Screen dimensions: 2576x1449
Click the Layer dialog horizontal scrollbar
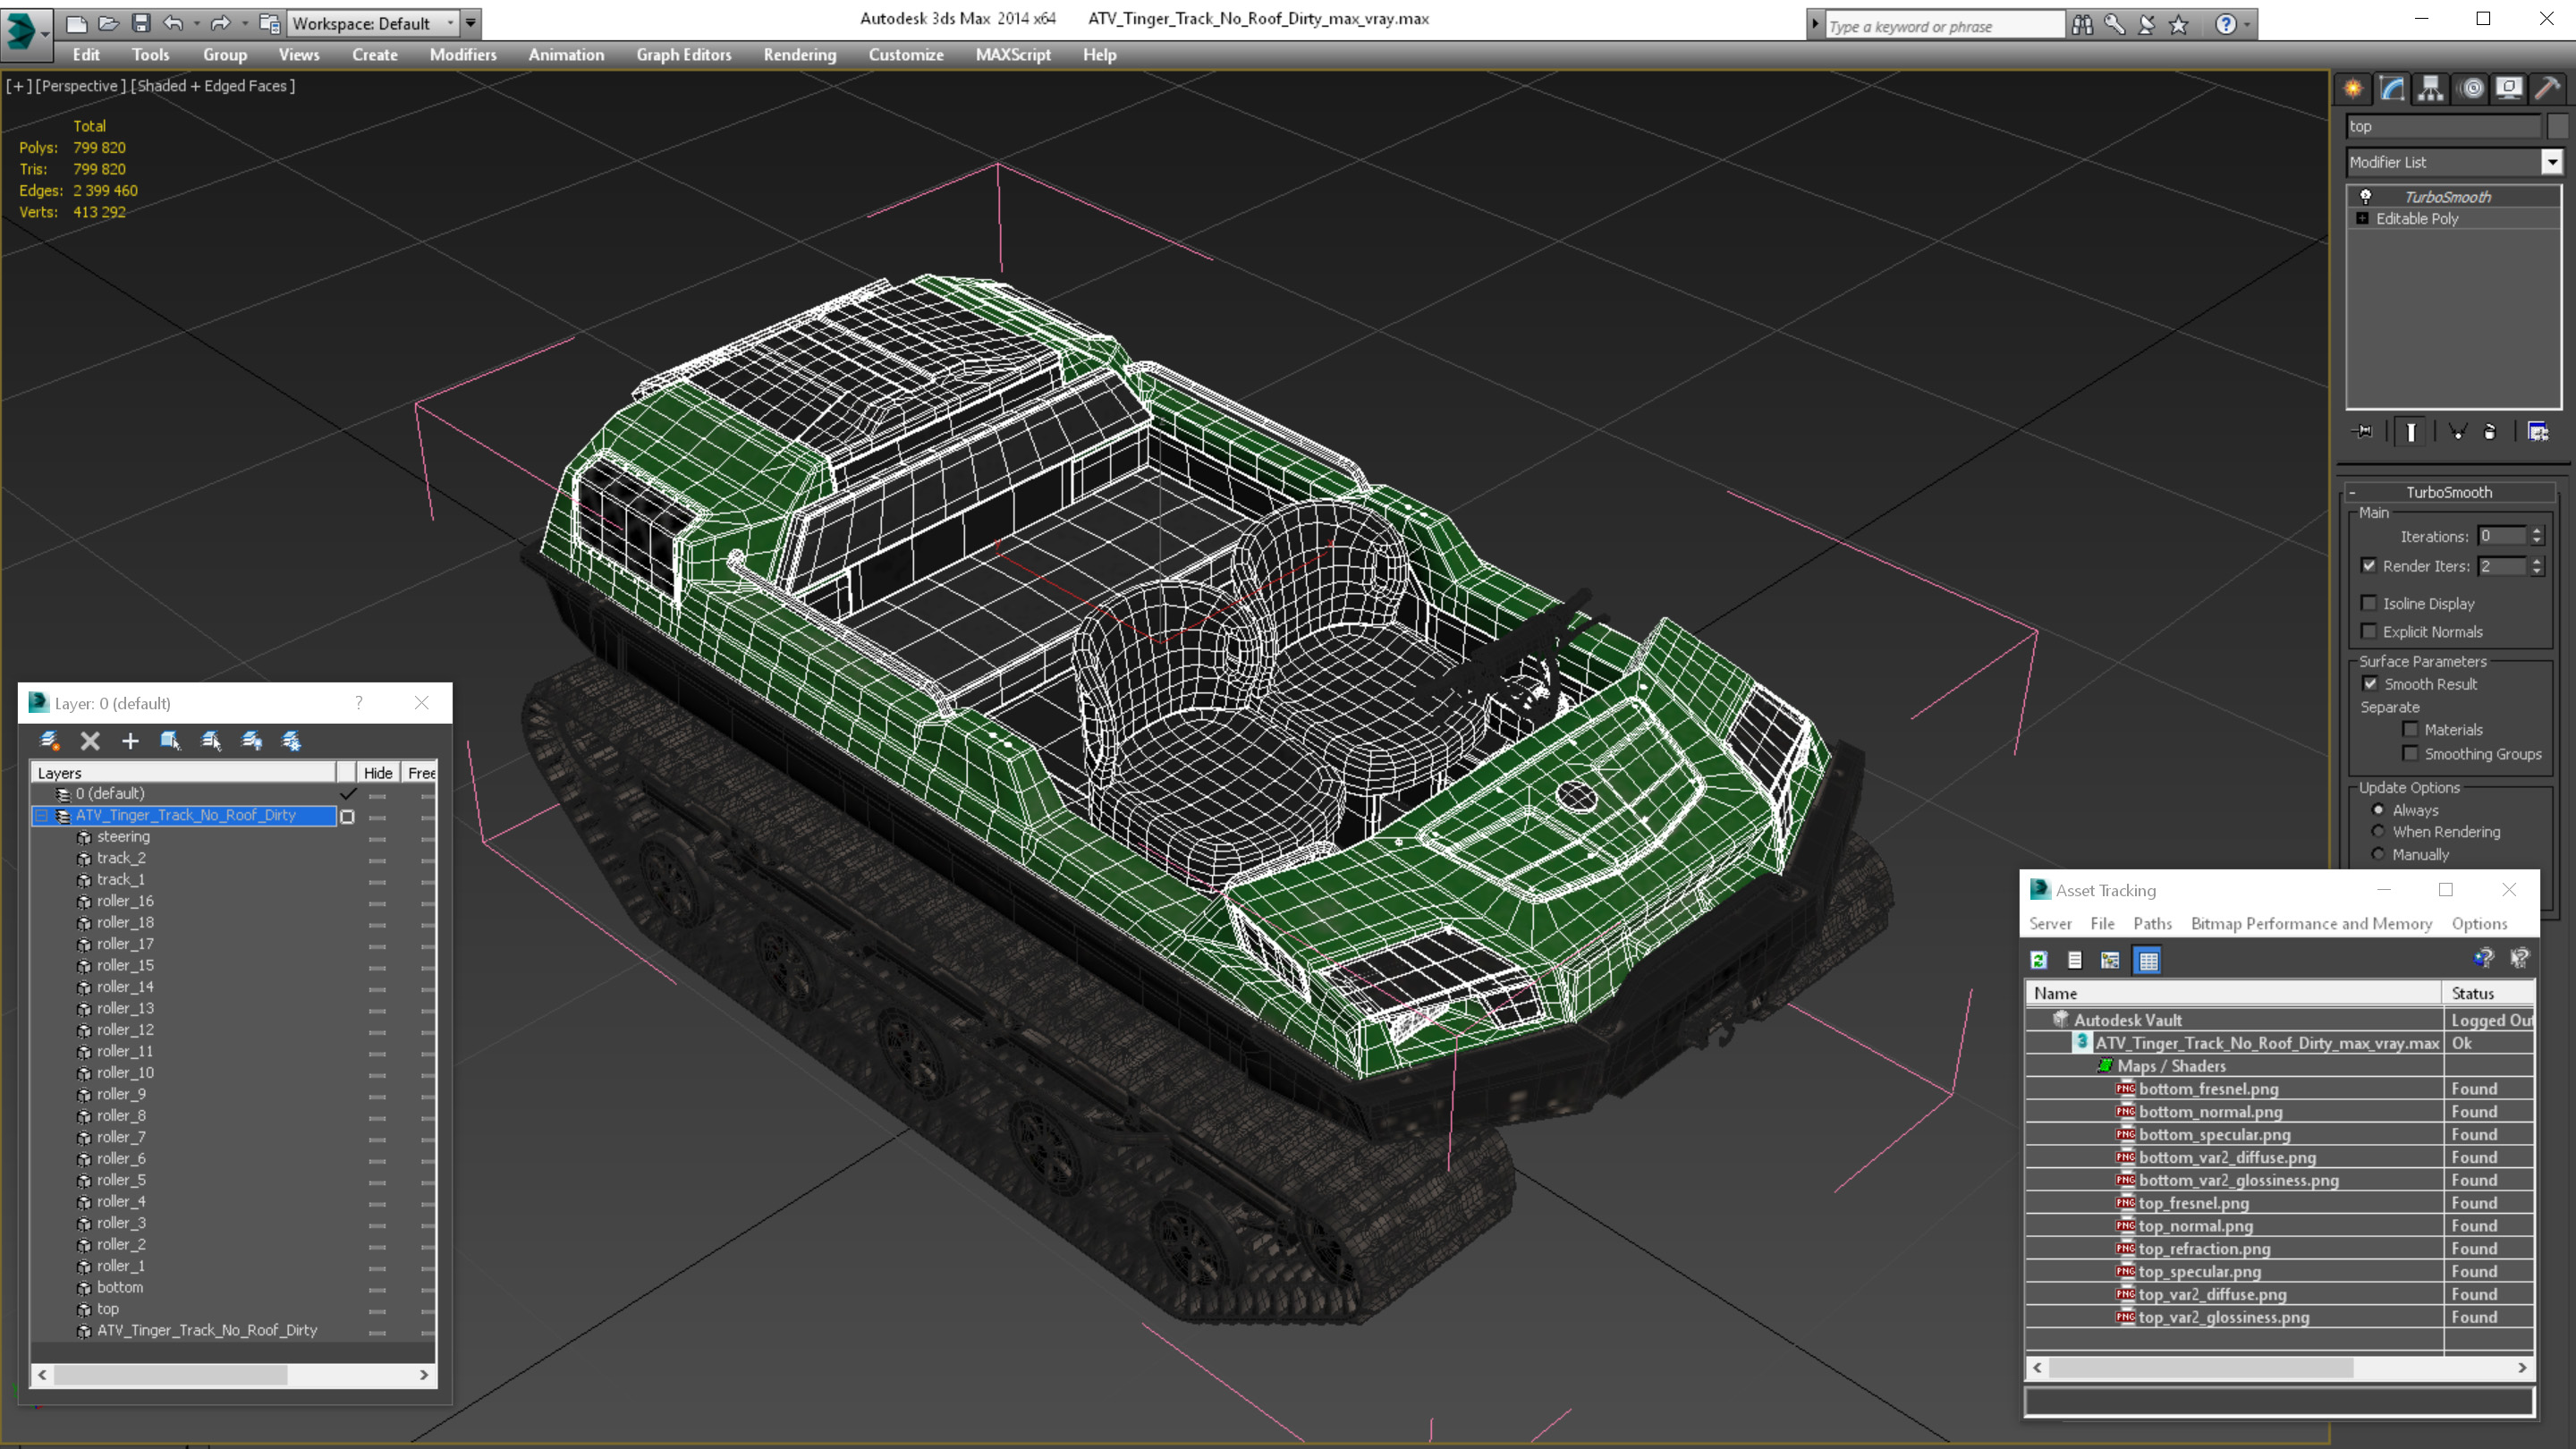[234, 1375]
